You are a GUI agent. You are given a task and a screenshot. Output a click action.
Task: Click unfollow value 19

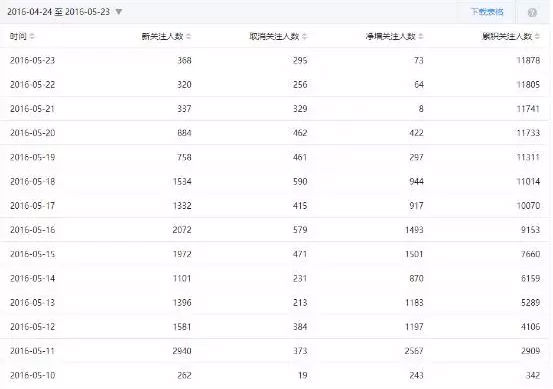[x=303, y=375]
